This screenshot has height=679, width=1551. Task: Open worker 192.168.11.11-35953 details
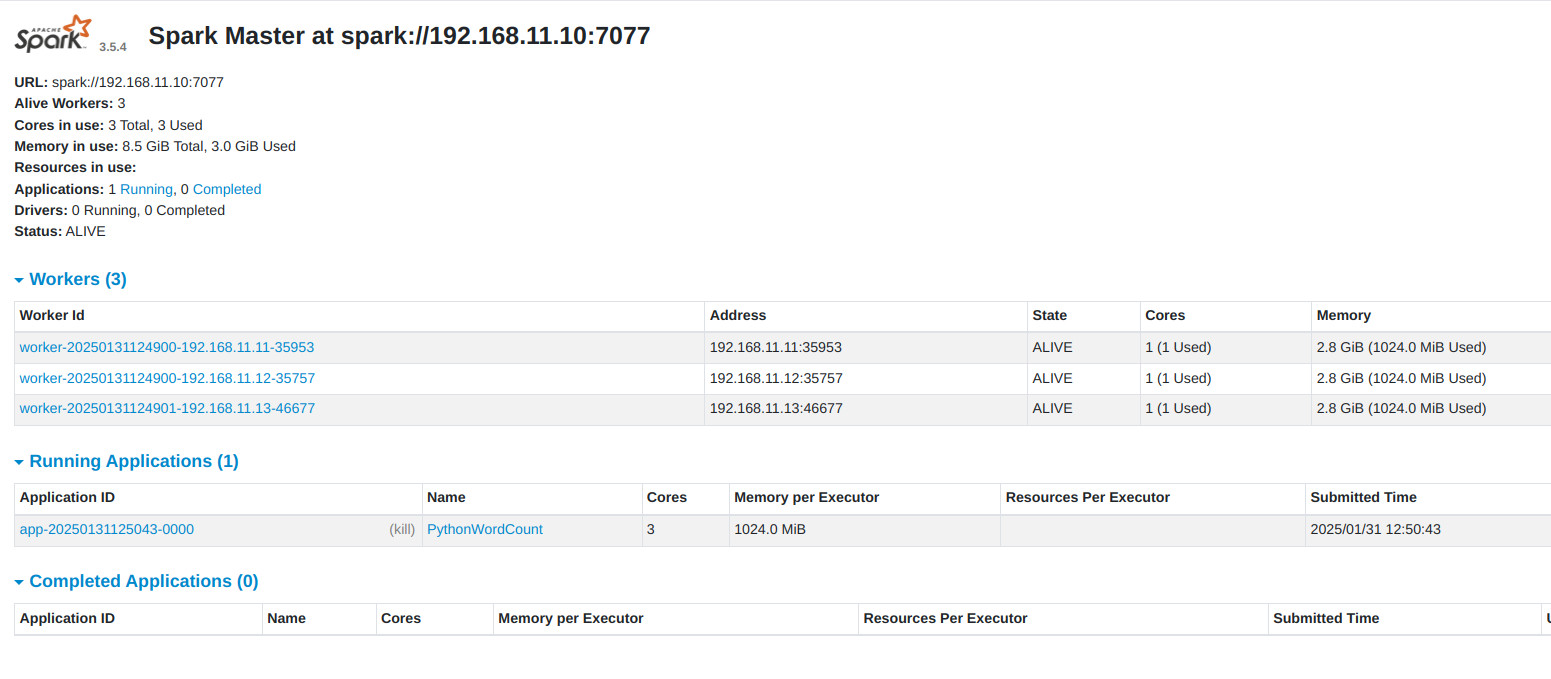(x=167, y=347)
